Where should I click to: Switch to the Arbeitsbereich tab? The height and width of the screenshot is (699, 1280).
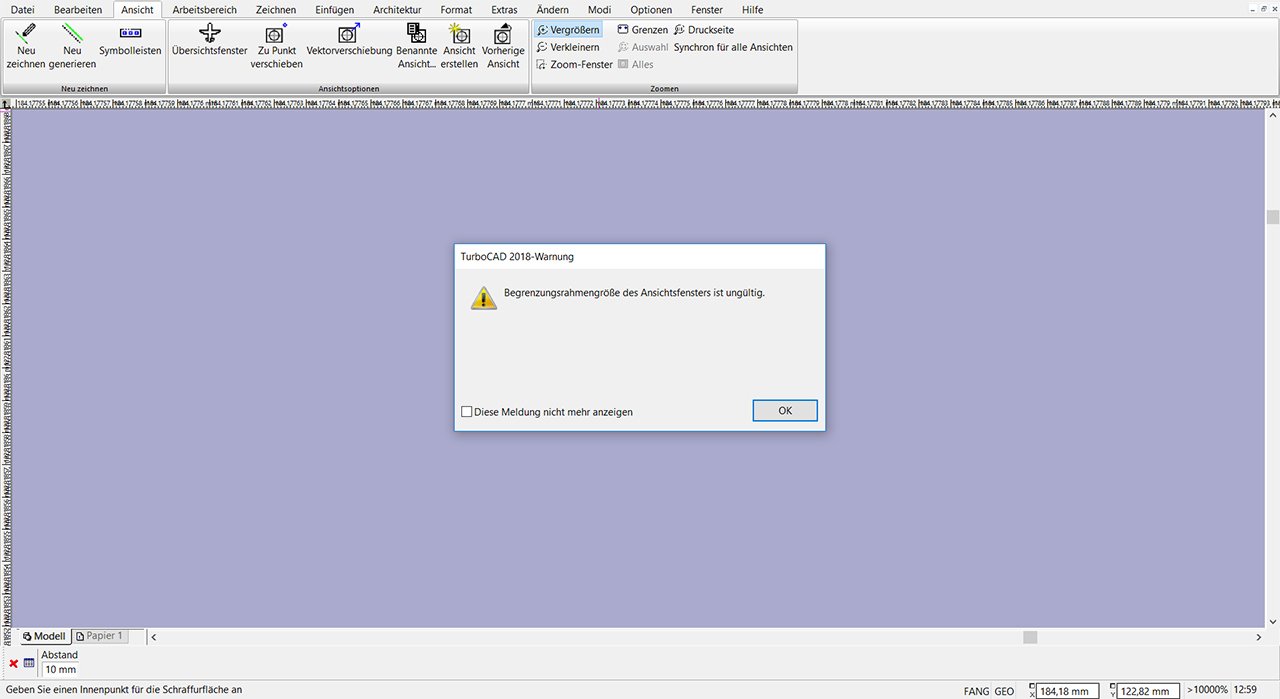(x=204, y=10)
